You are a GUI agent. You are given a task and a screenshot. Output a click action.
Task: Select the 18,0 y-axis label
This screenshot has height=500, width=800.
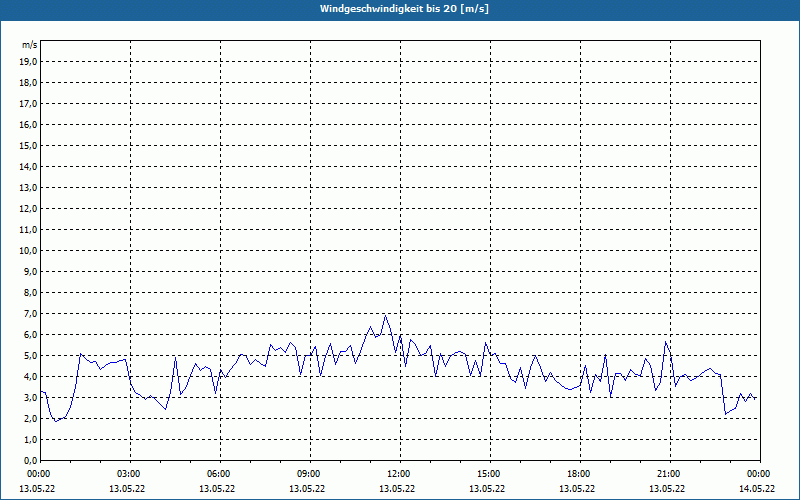click(x=29, y=83)
